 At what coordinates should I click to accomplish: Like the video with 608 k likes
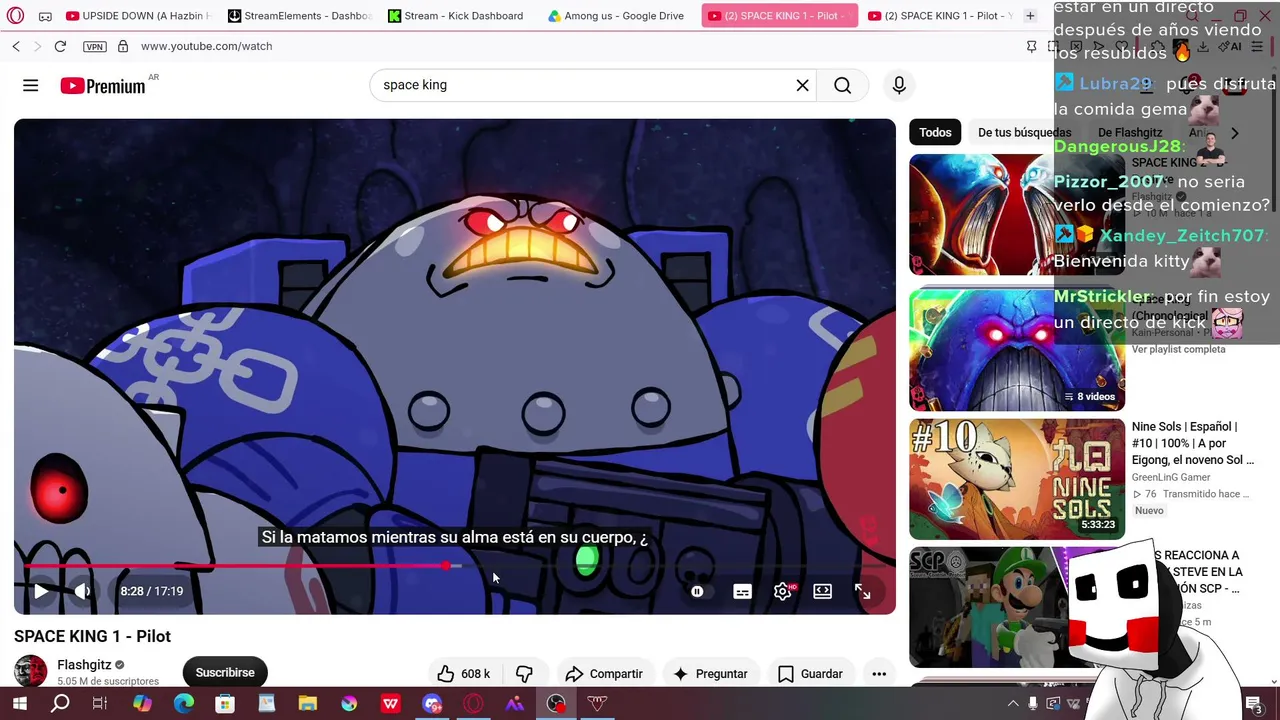[x=464, y=674]
